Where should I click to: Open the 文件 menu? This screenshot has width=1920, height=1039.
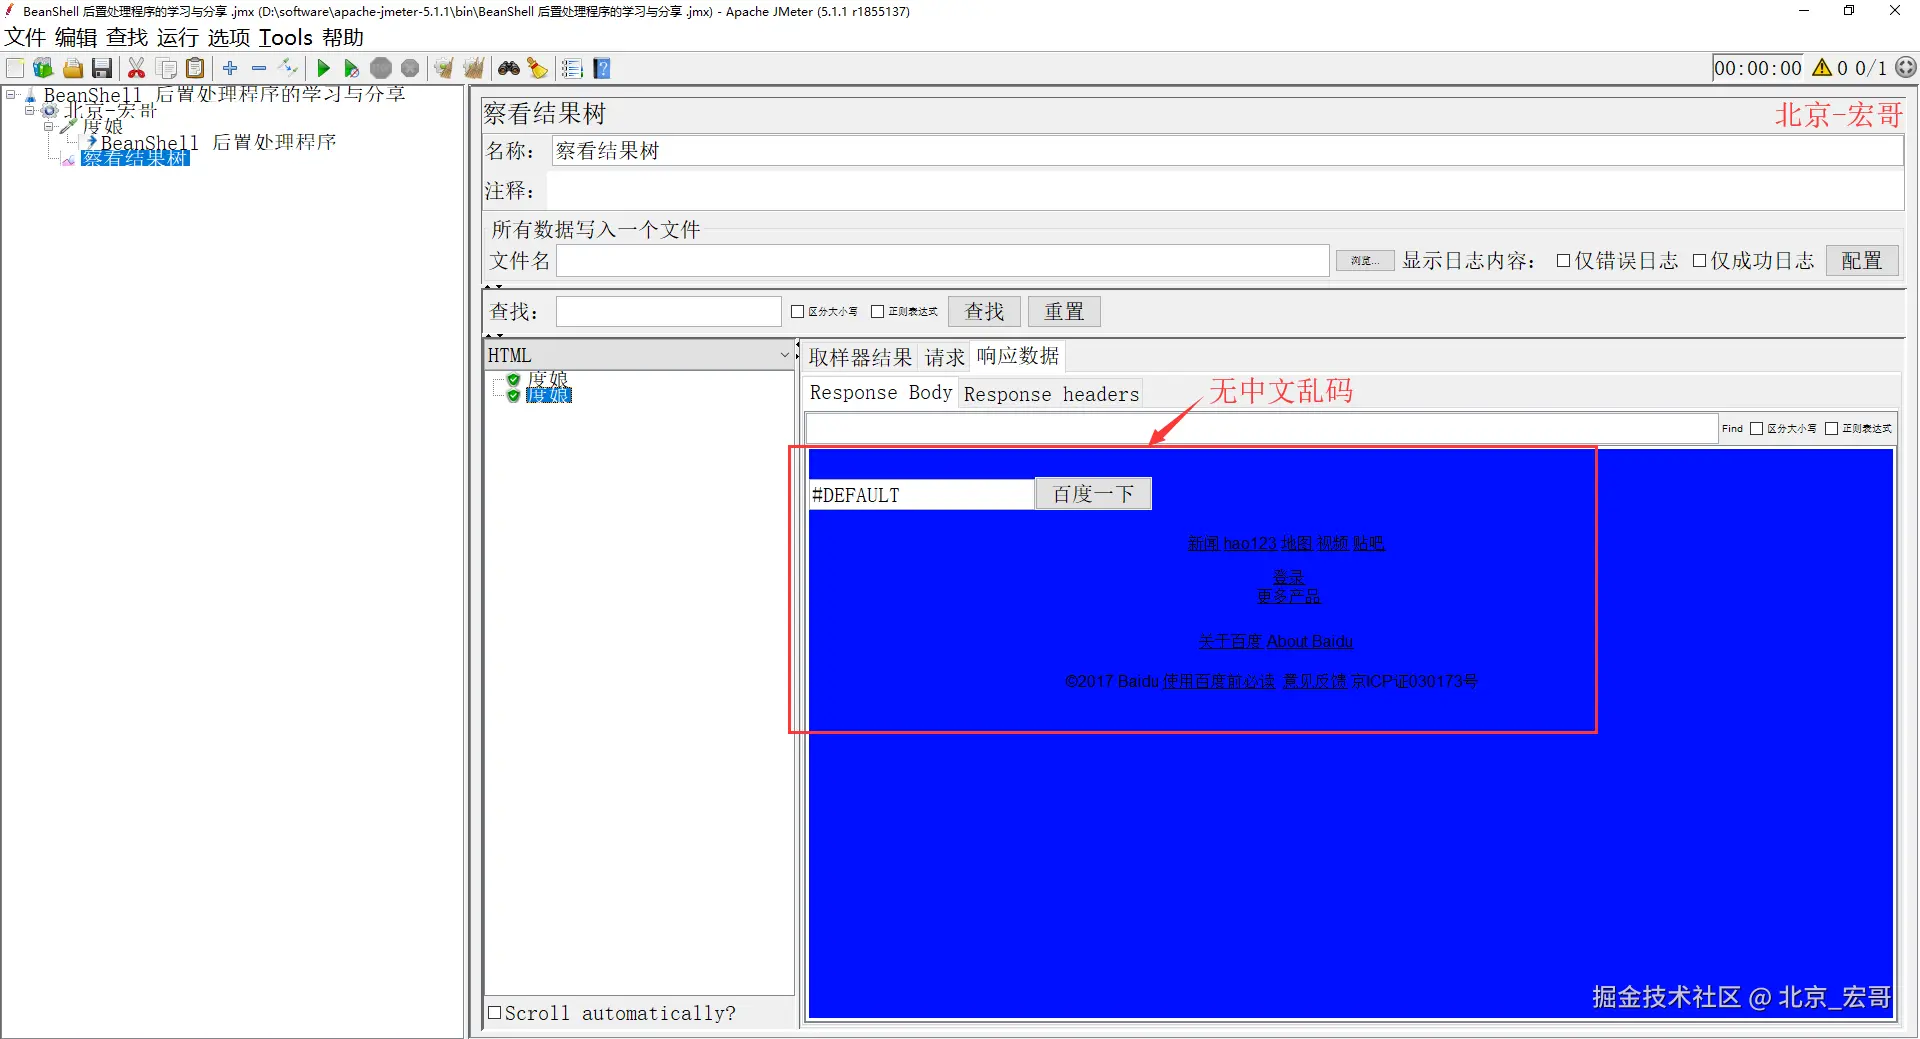pos(25,38)
